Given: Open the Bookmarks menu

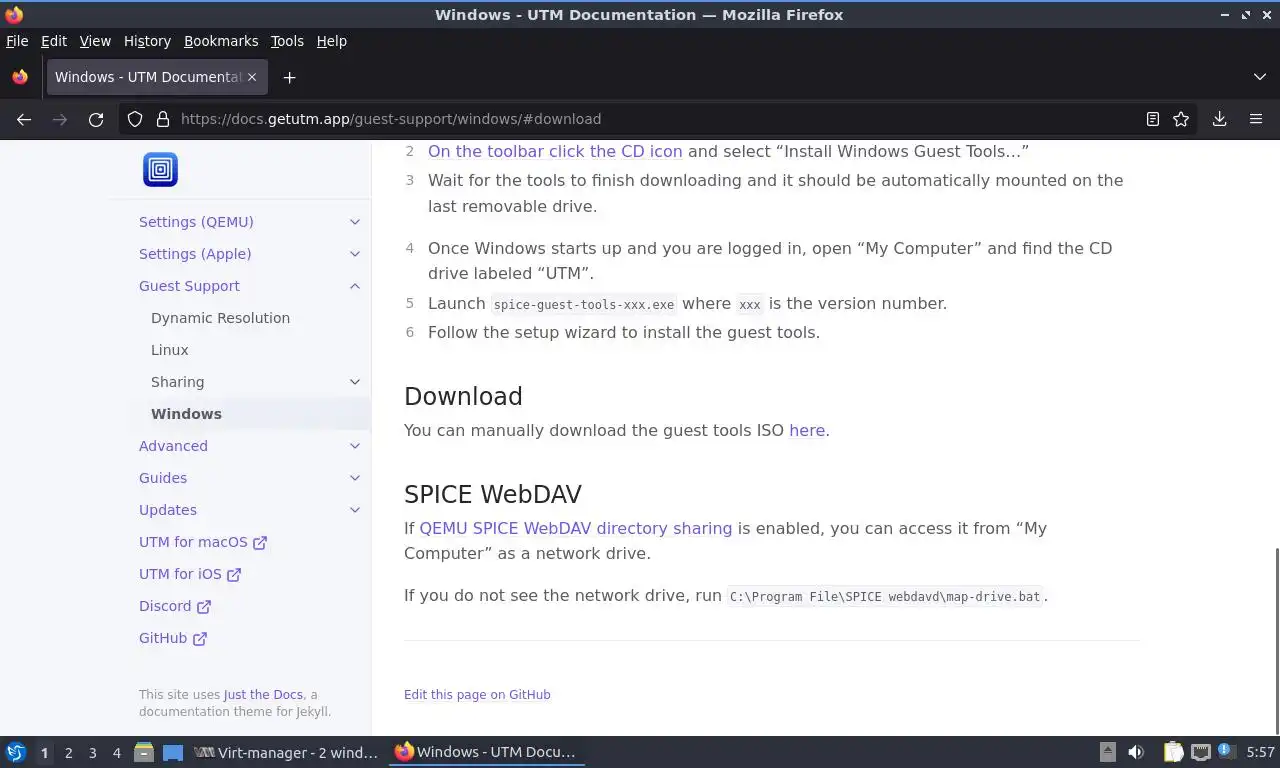Looking at the screenshot, I should [x=221, y=41].
